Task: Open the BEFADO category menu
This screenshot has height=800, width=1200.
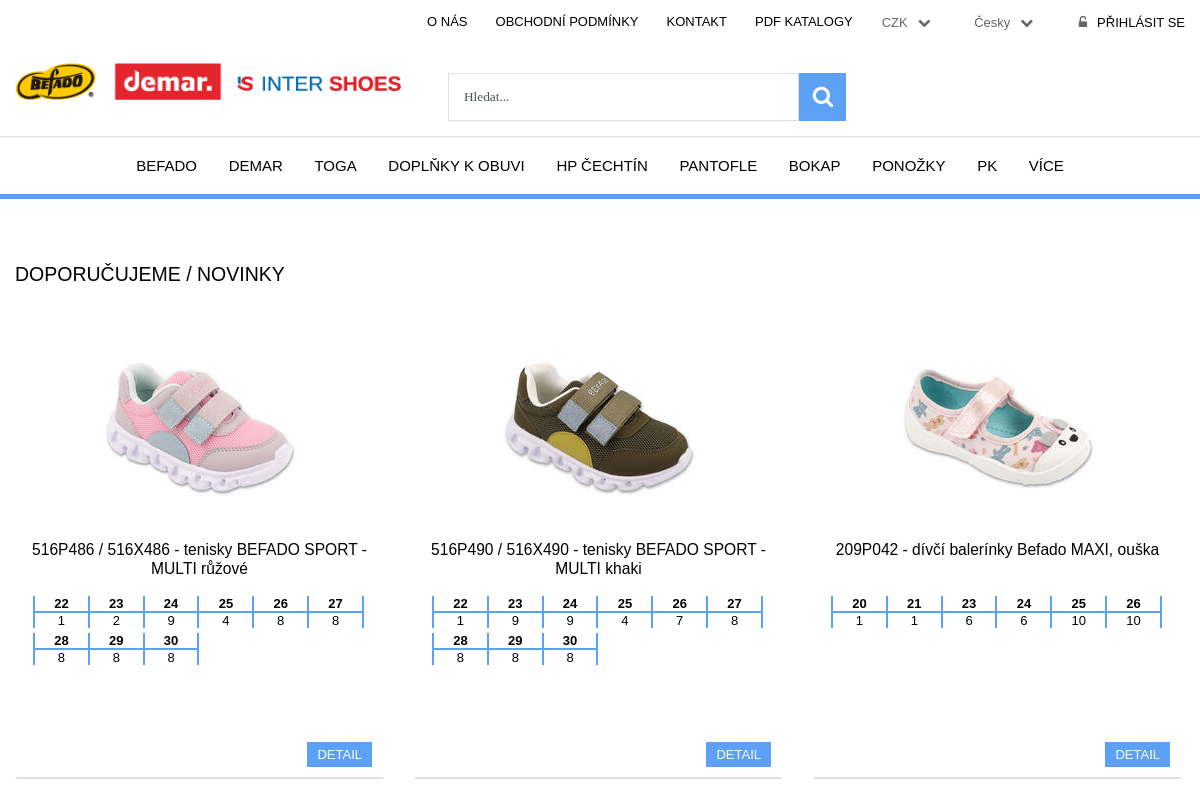Action: (167, 166)
